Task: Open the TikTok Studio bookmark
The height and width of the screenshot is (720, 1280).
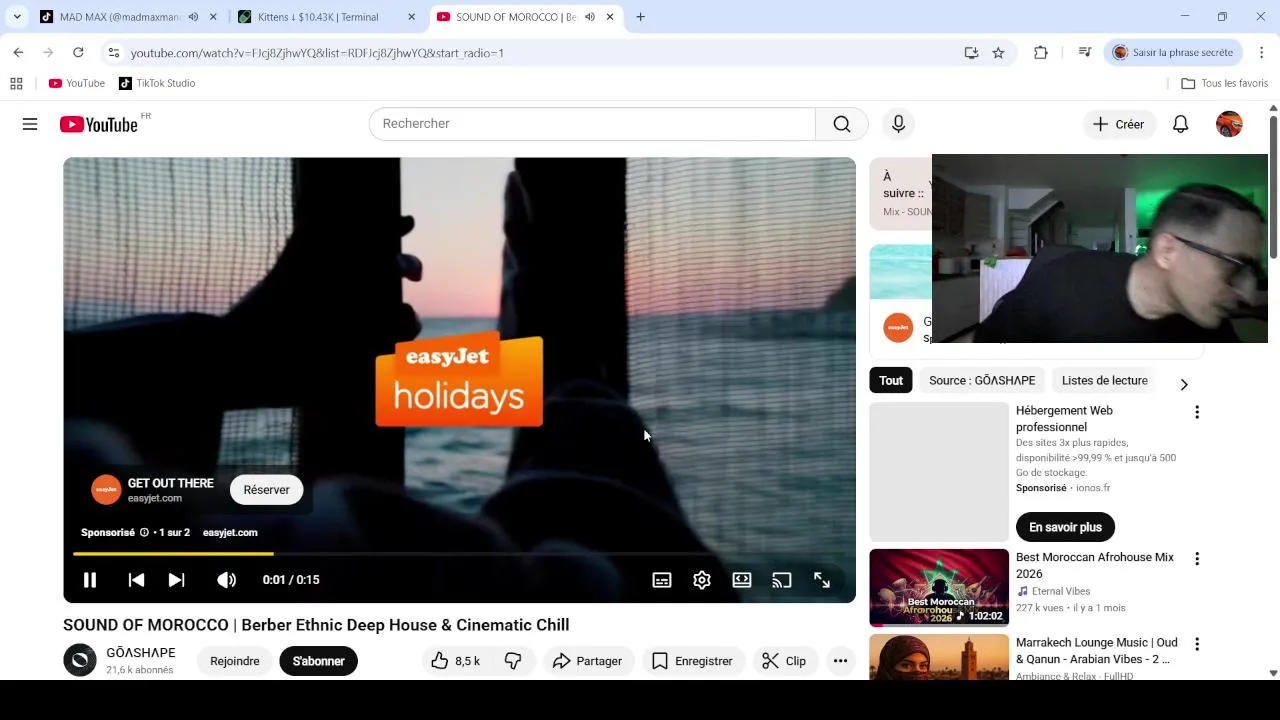Action: point(157,83)
